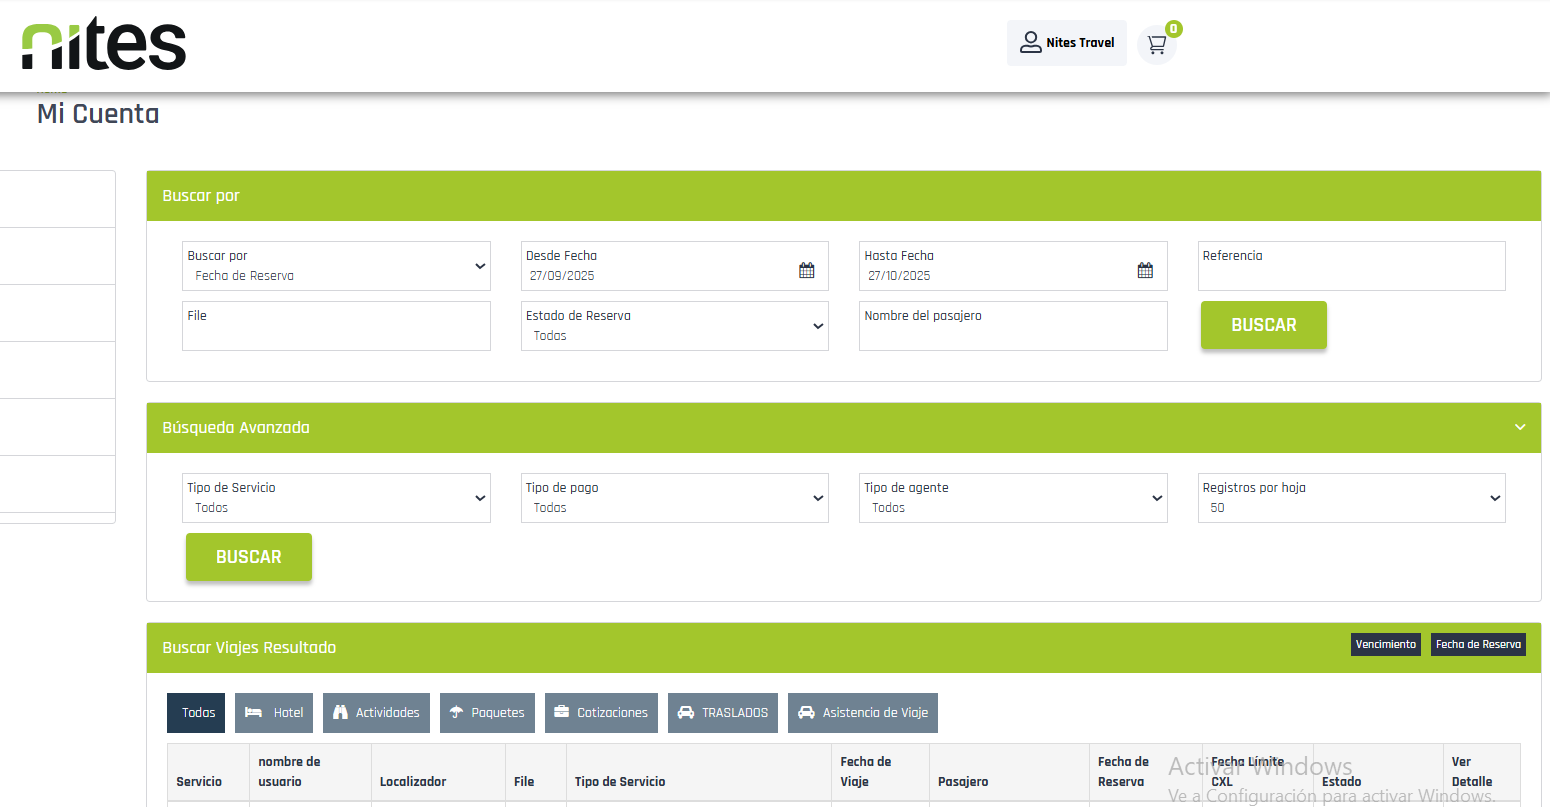
Task: Open the Desde Fecha calendar picker
Action: [x=806, y=270]
